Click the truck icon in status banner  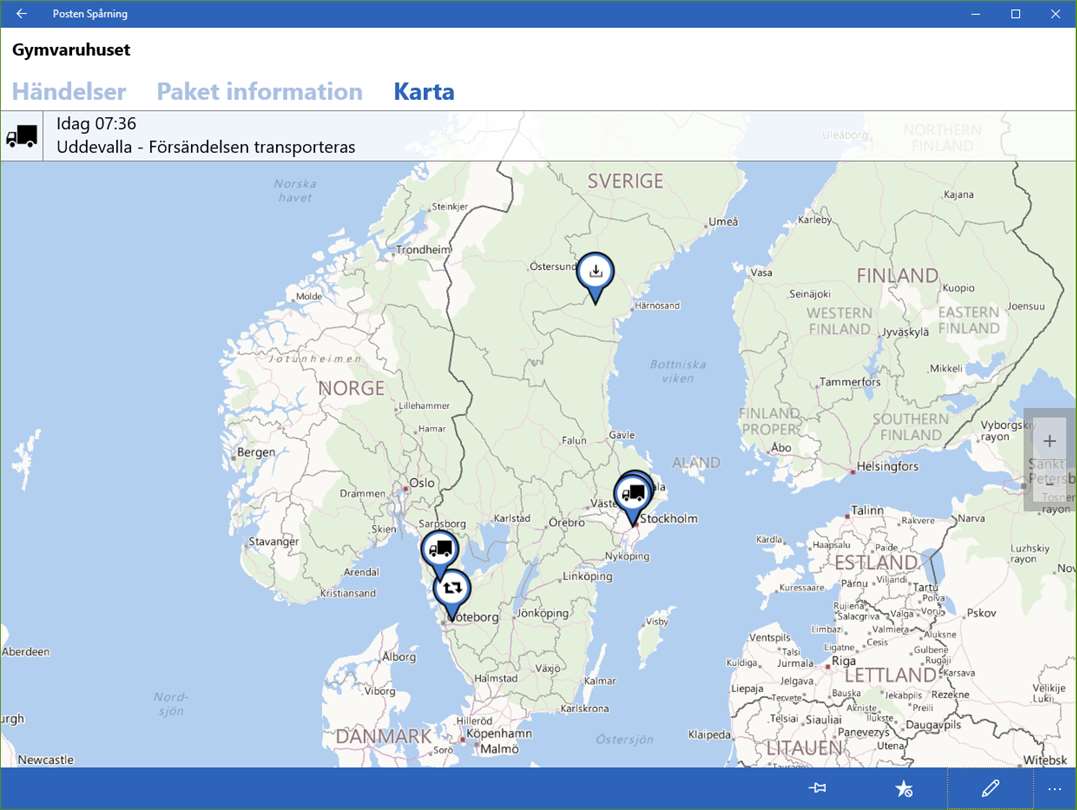tap(22, 136)
